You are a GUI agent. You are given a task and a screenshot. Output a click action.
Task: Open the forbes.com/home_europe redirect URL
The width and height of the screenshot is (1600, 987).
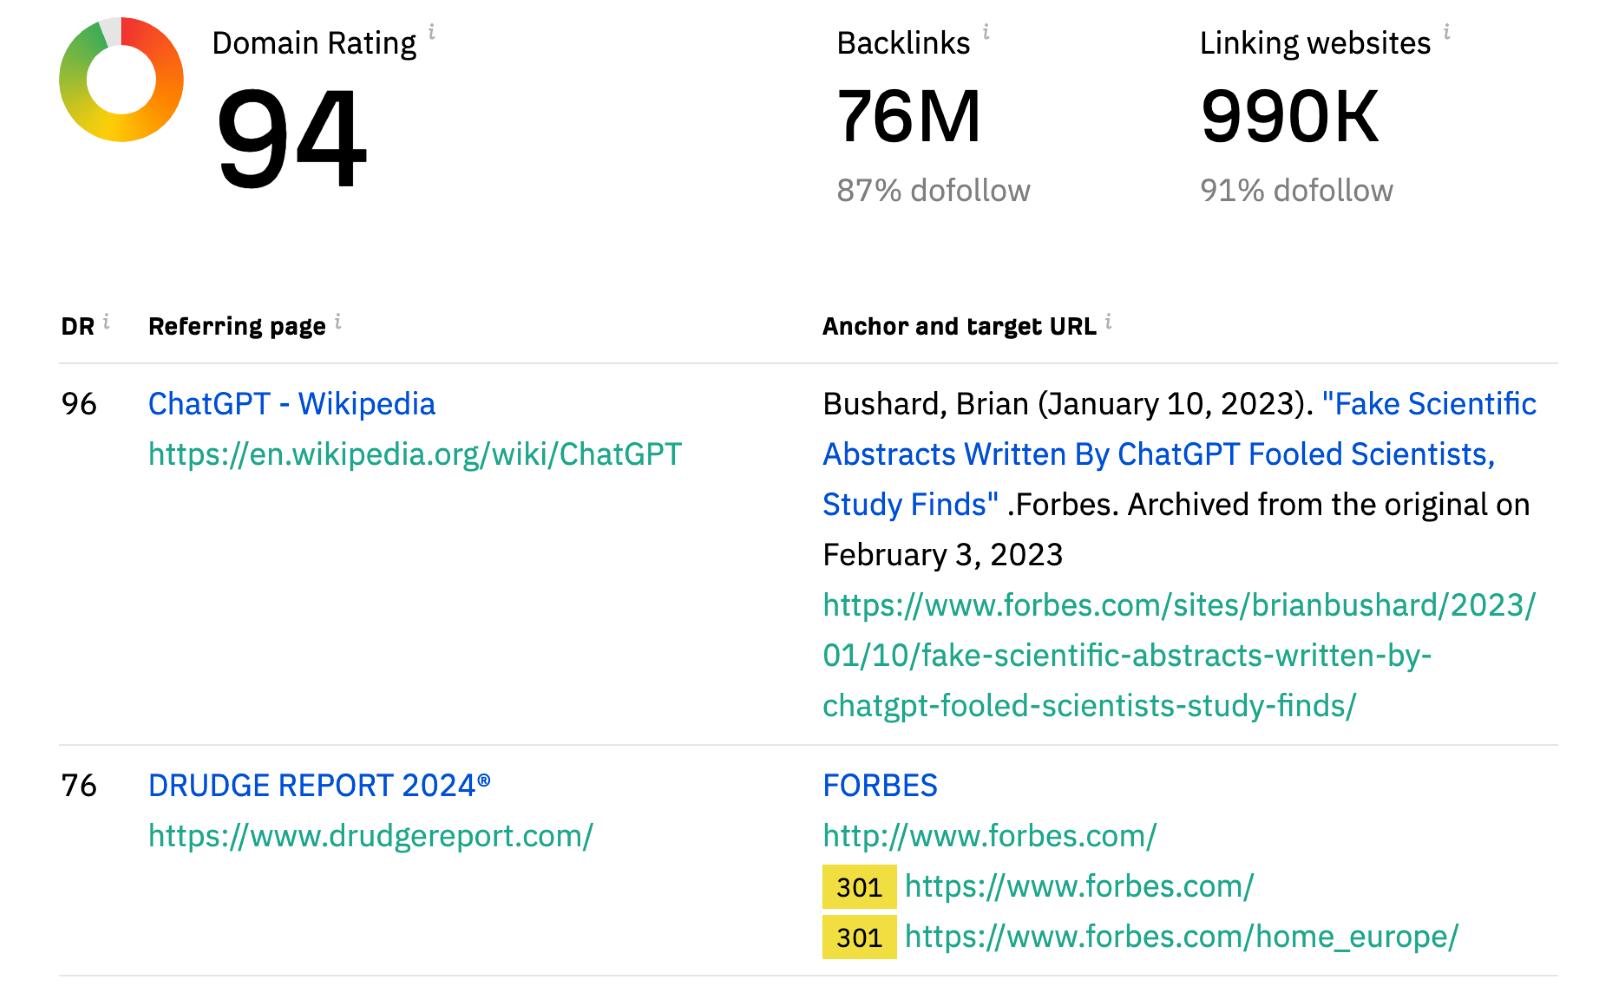point(1181,937)
